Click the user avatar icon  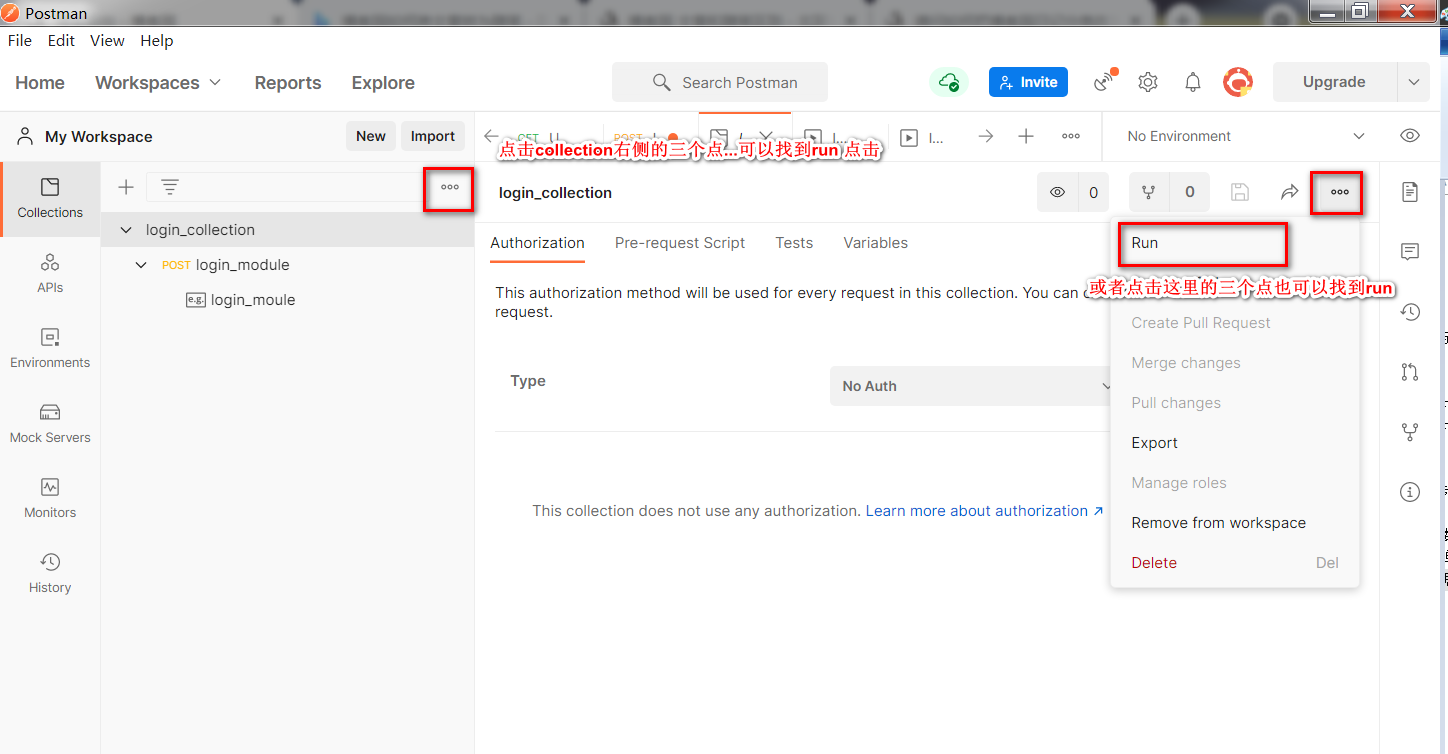pos(1238,82)
